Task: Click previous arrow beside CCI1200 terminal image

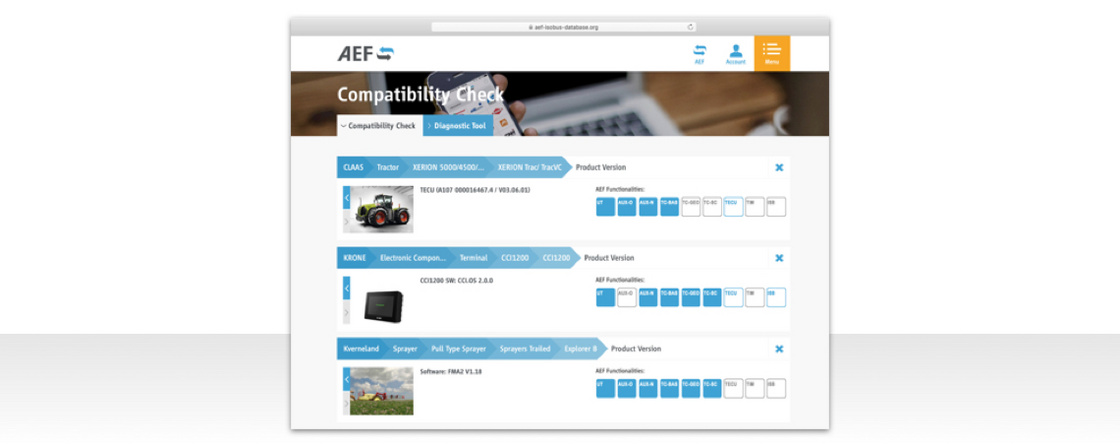Action: [x=346, y=288]
